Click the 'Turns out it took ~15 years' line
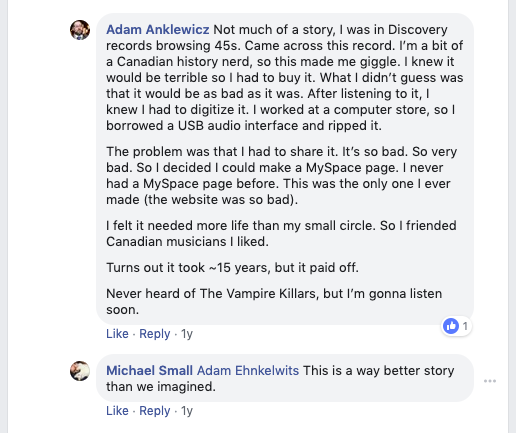Viewport: 516px width, 433px height. [232, 268]
